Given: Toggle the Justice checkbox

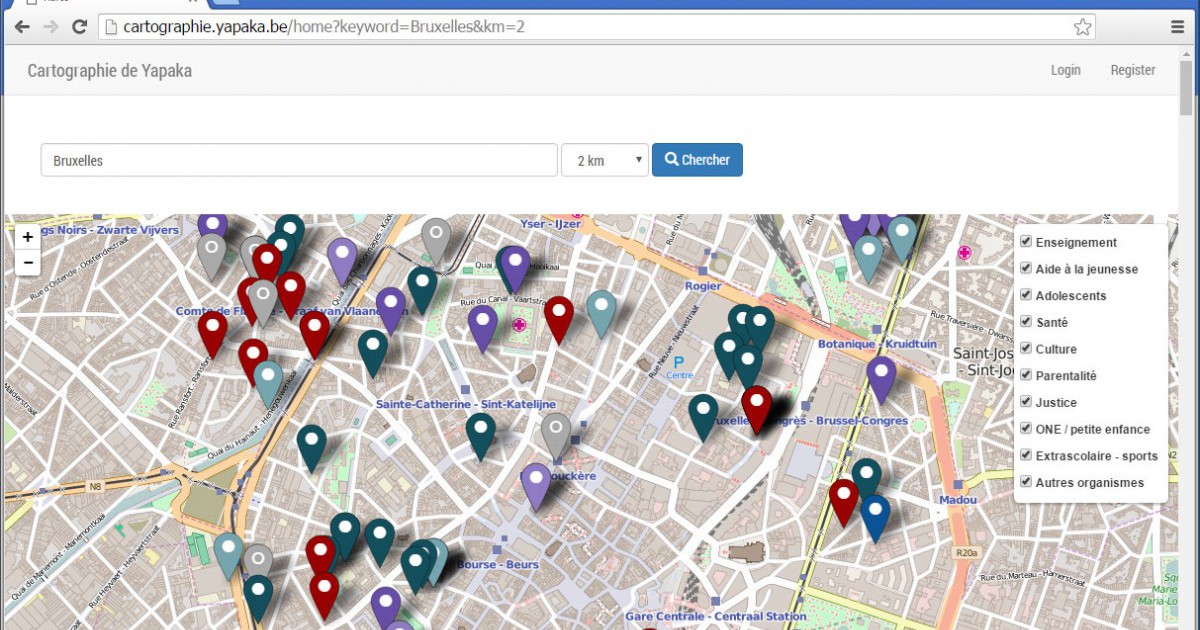Looking at the screenshot, I should pyautogui.click(x=1025, y=401).
